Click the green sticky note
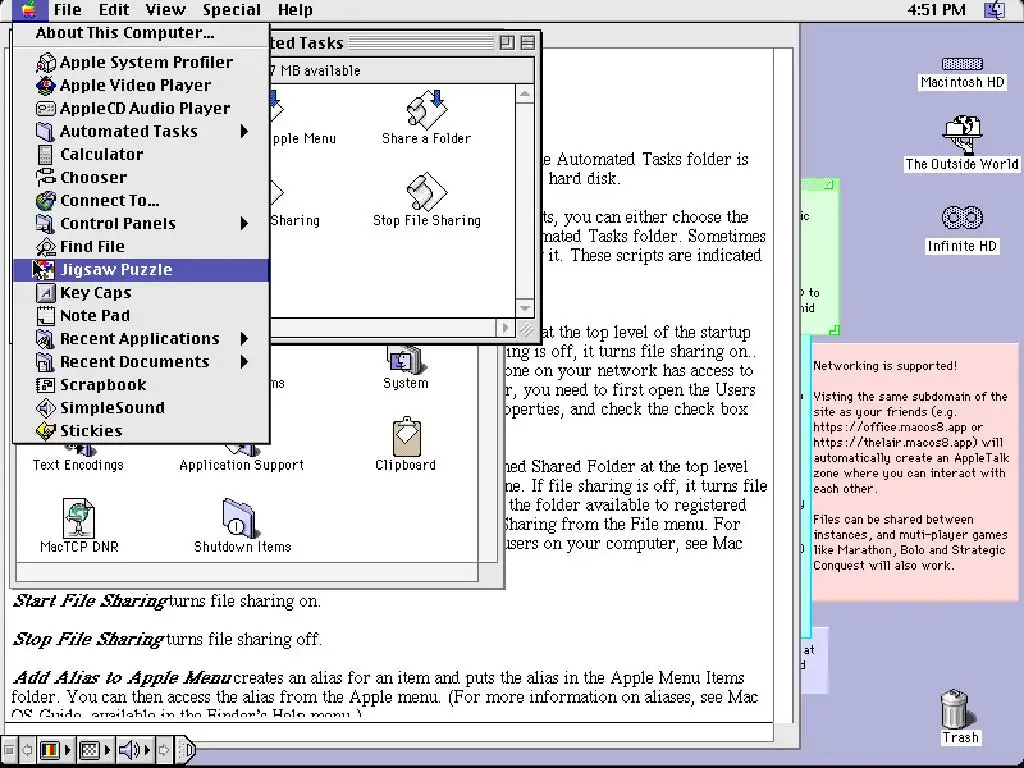Viewport: 1024px width, 768px height. (820, 257)
